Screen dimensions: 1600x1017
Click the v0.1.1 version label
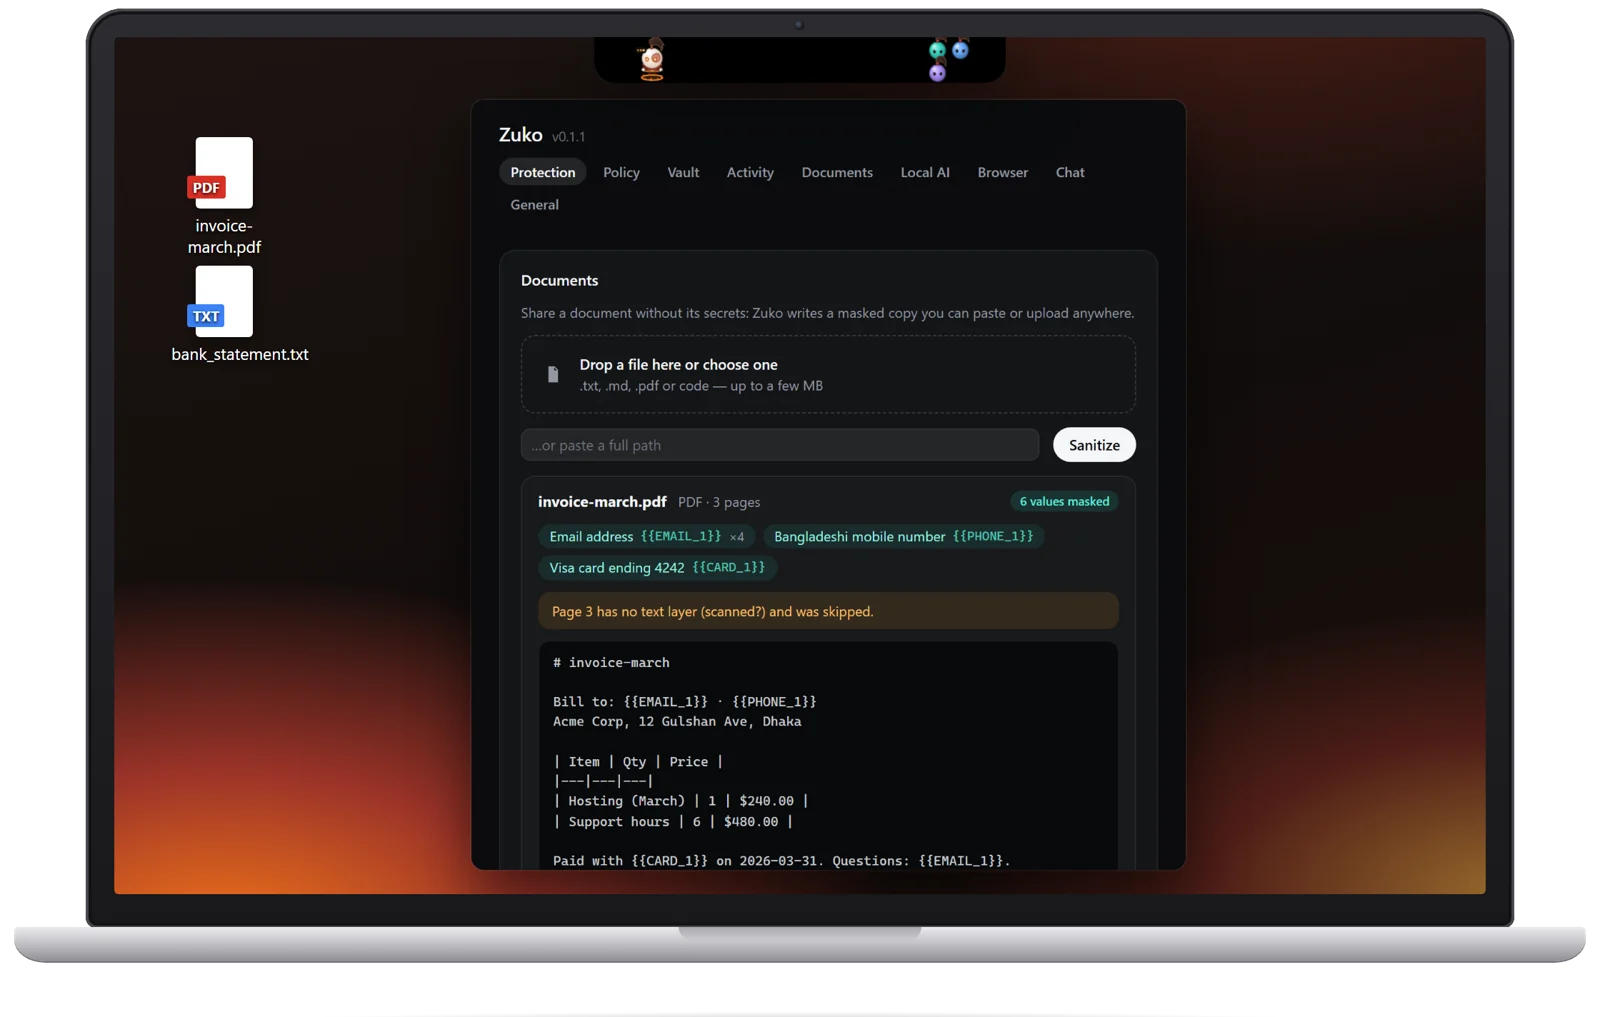[568, 137]
